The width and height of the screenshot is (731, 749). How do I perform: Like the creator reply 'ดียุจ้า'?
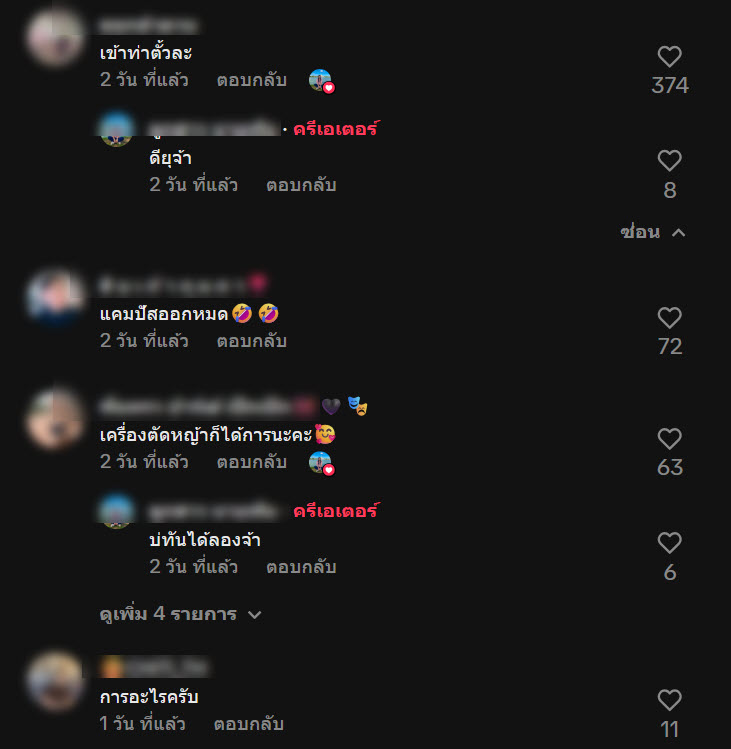coord(669,160)
